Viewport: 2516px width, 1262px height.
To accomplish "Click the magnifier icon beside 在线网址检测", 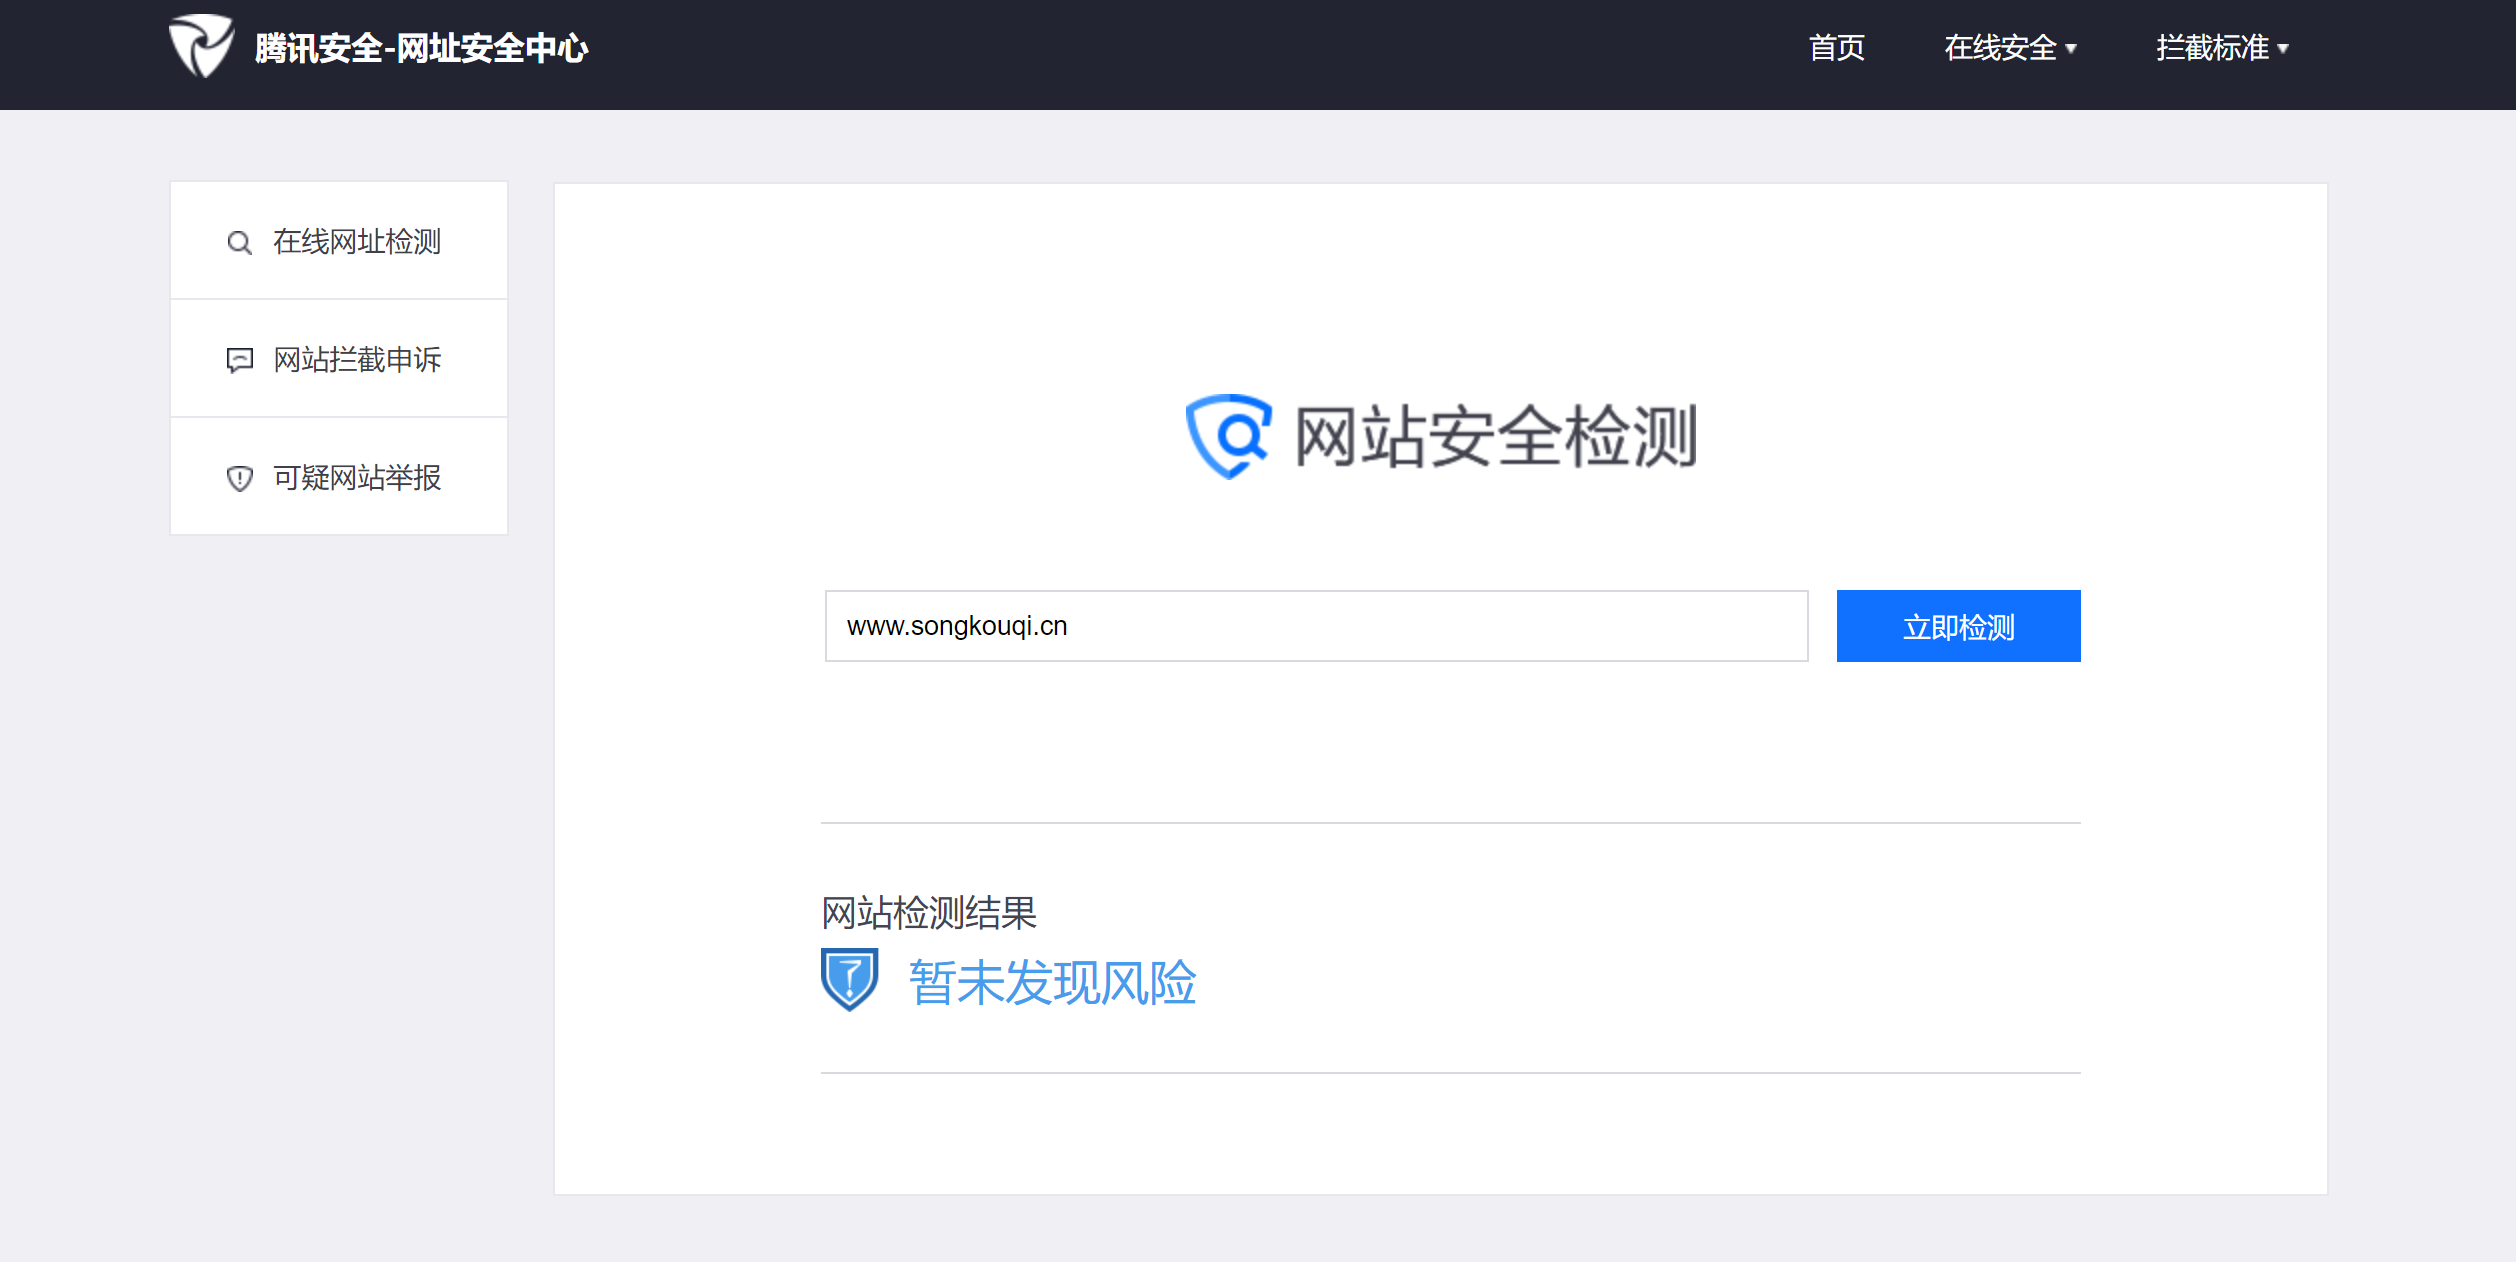I will click(x=239, y=243).
